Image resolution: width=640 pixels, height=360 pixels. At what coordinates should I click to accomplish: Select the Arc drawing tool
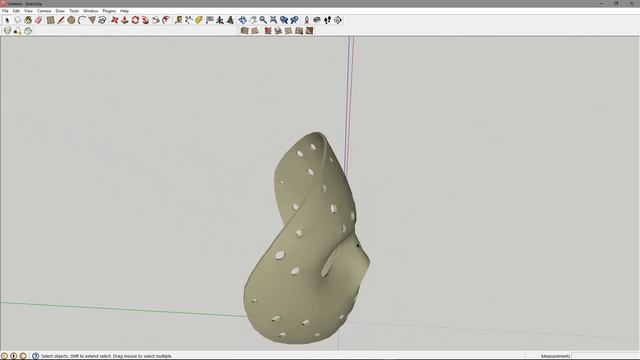82,20
